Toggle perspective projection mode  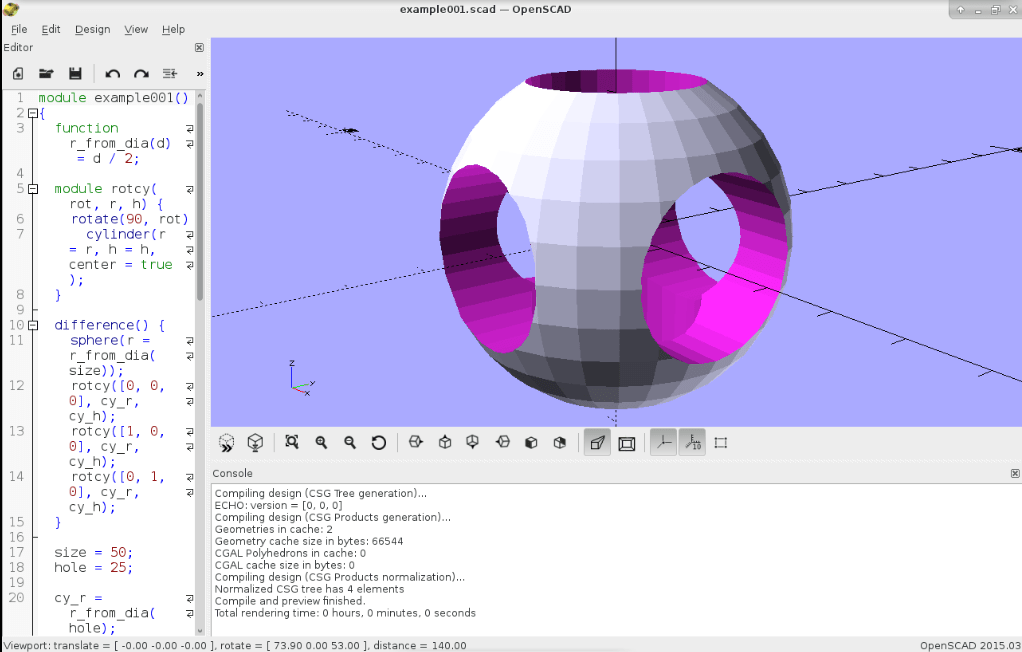click(x=596, y=442)
